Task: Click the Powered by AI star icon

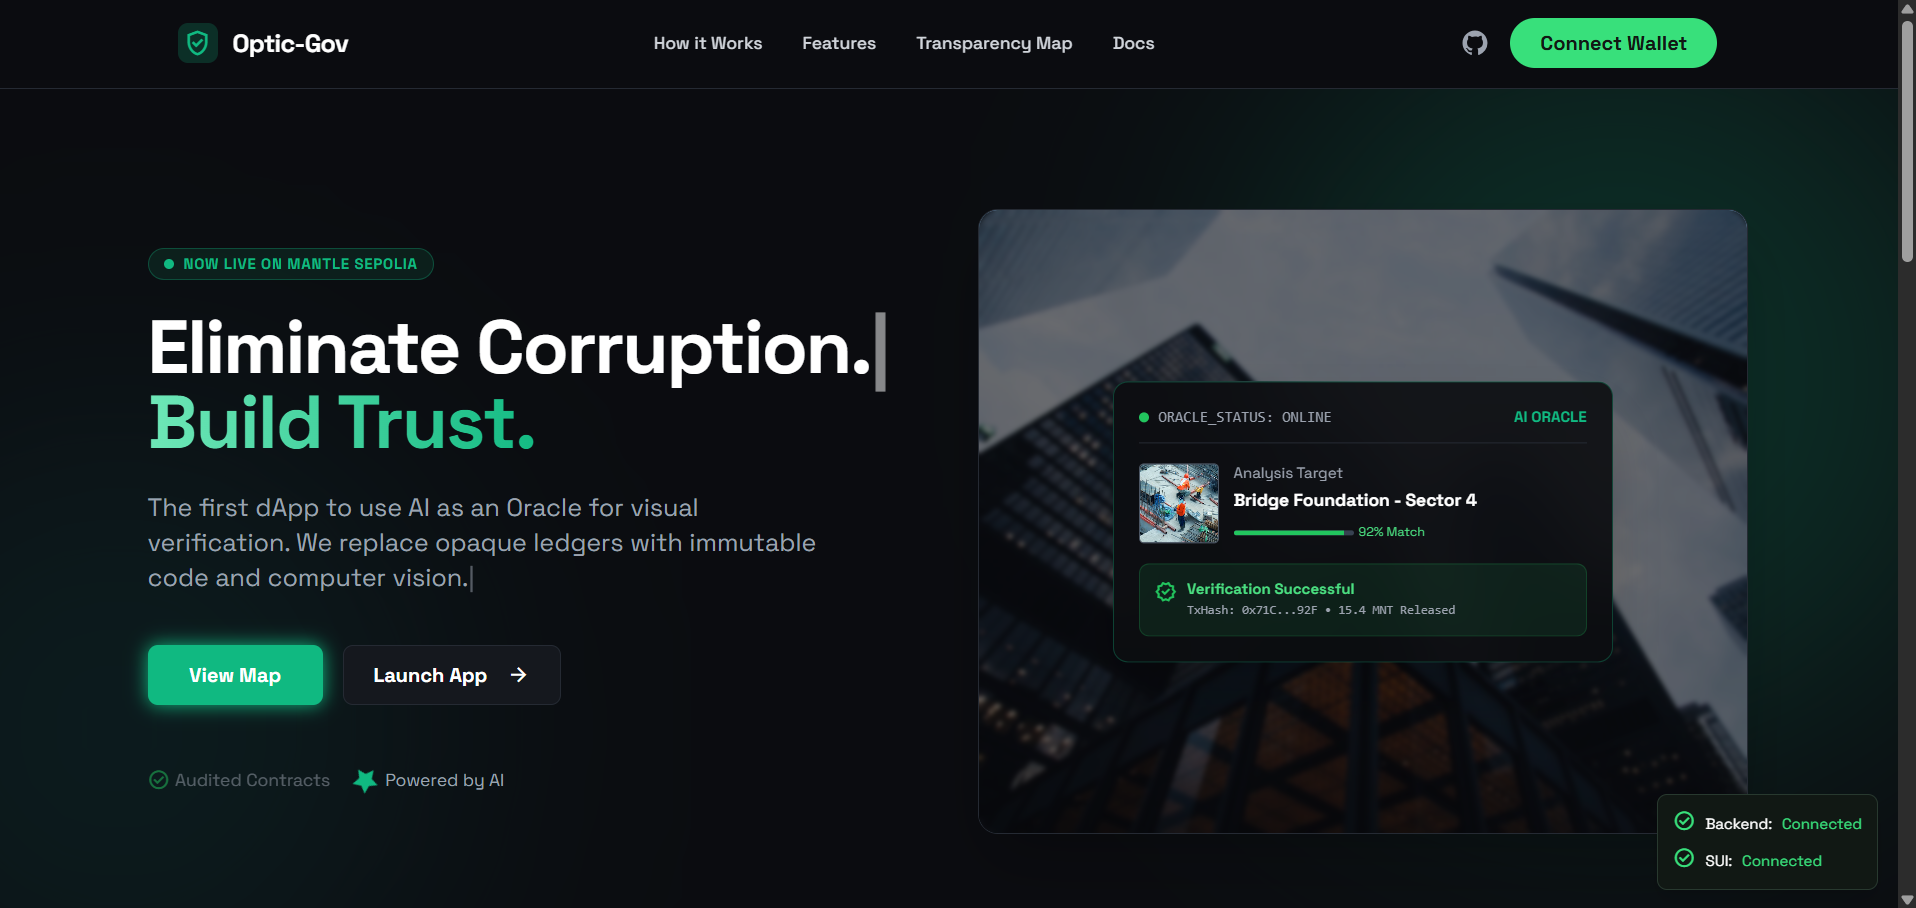Action: click(x=365, y=780)
